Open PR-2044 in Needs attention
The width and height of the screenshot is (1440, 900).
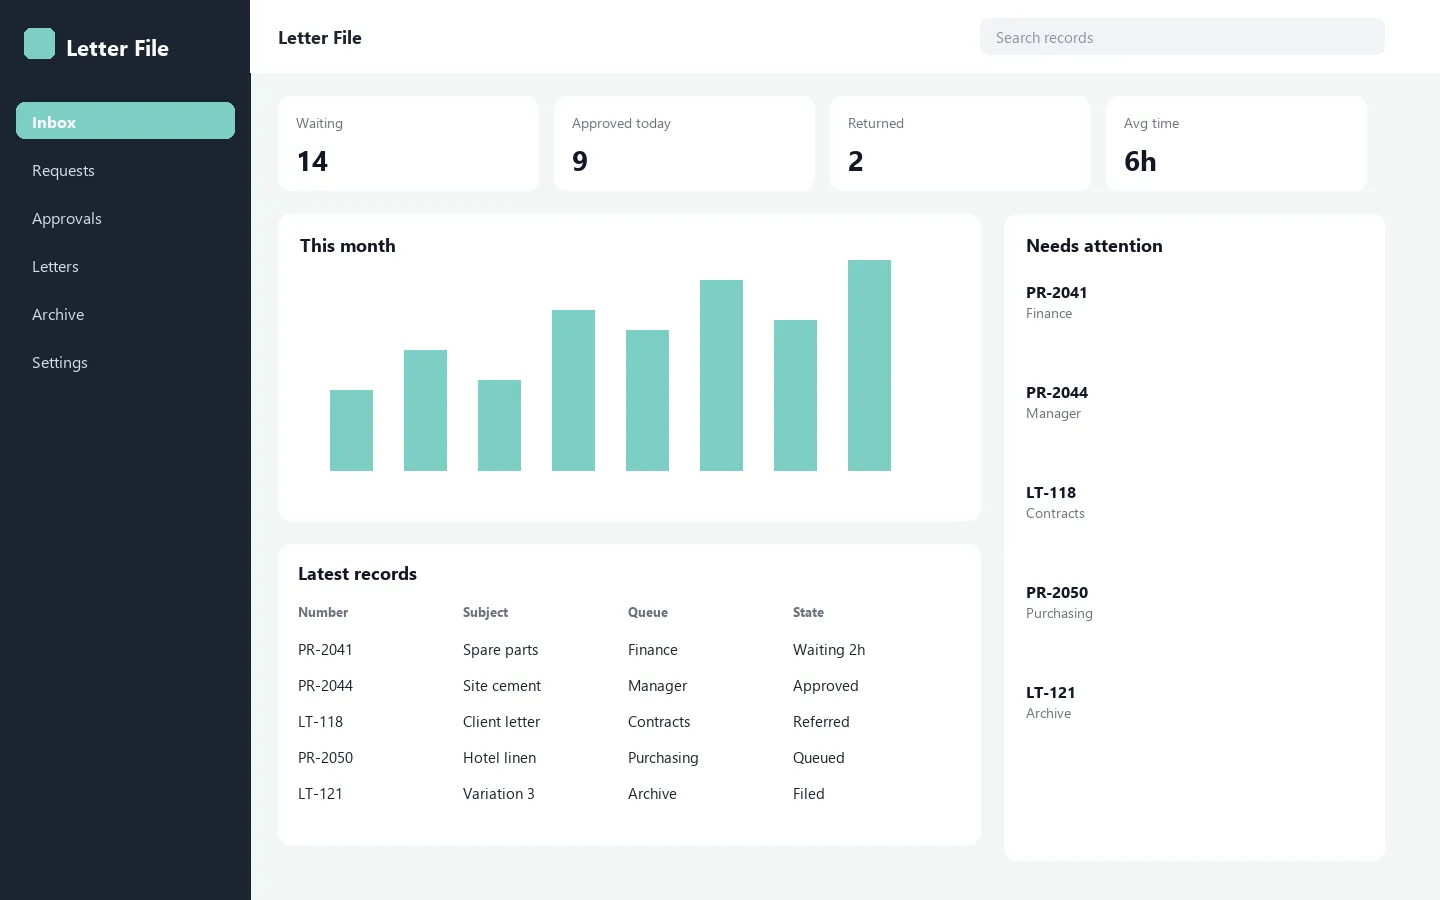(x=1056, y=392)
